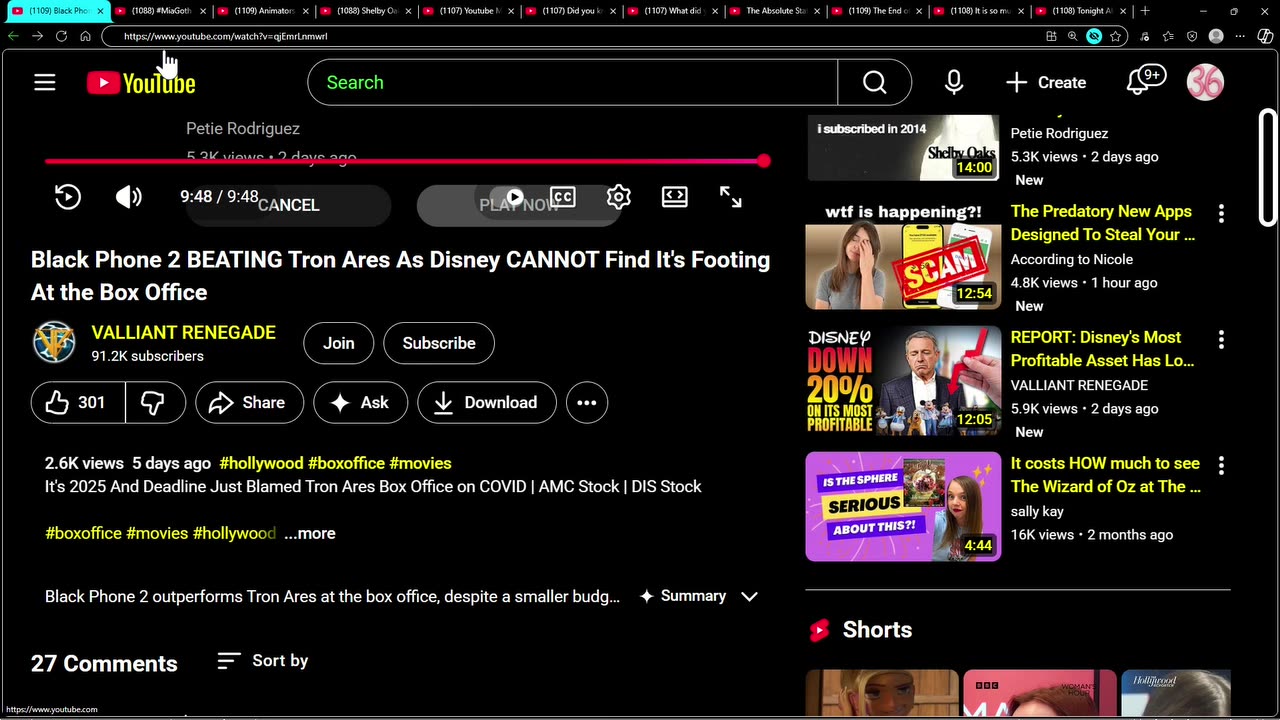The image size is (1280, 720).
Task: Close the #MiaGoth browser tab
Action: 203,11
